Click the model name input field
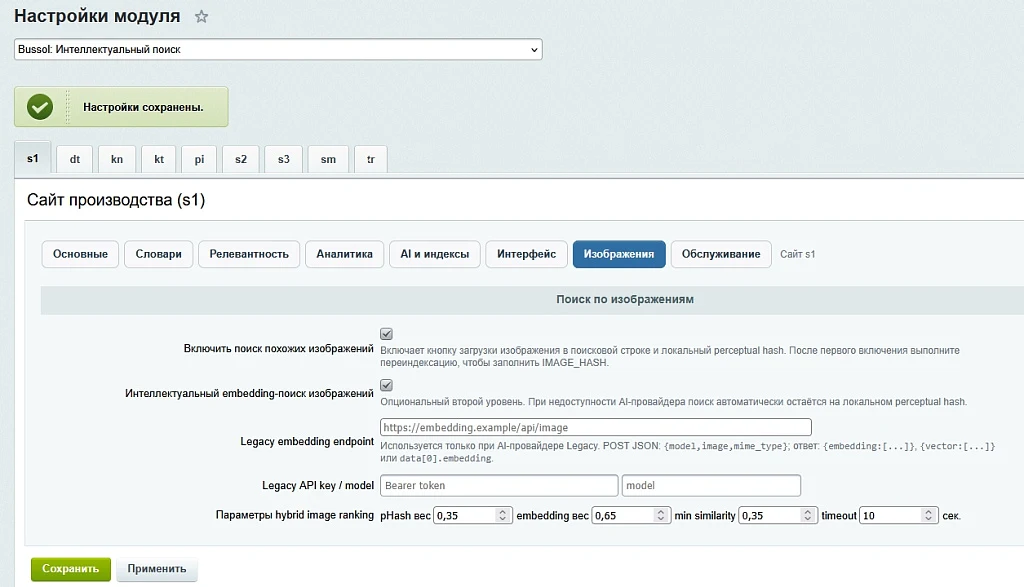The width and height of the screenshot is (1024, 587). pyautogui.click(x=711, y=485)
